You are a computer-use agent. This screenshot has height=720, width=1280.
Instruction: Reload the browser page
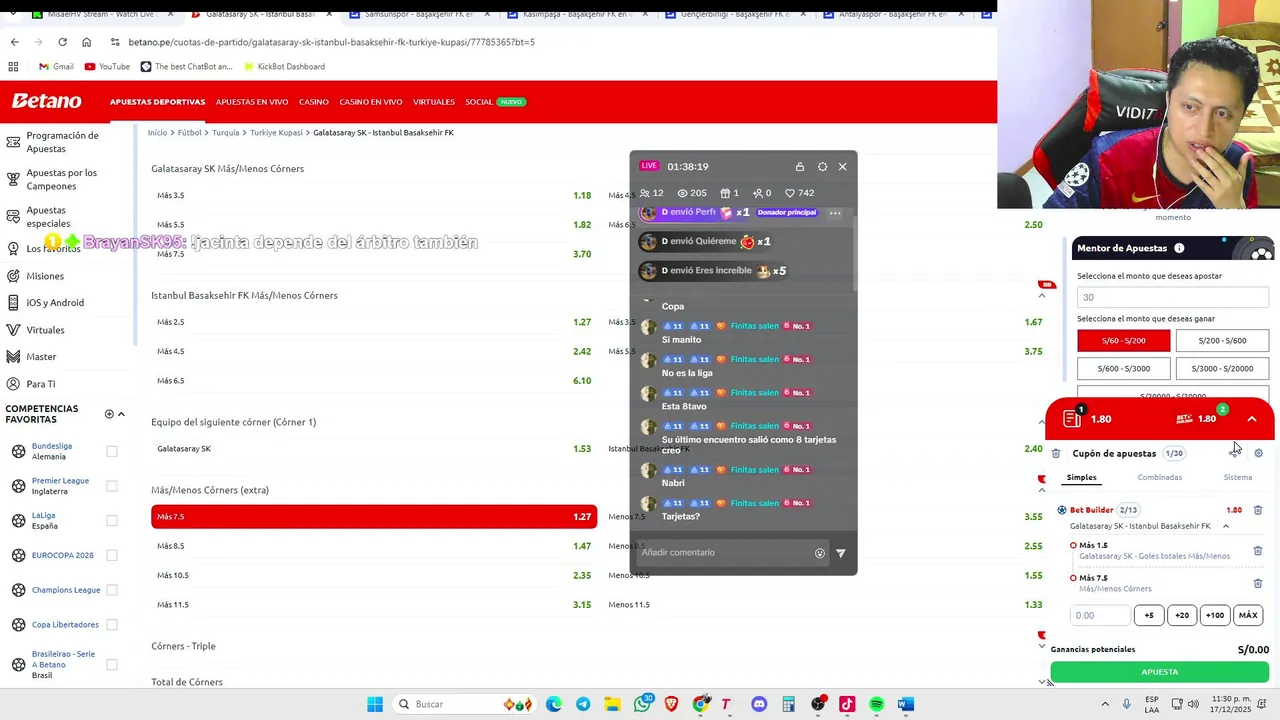point(62,42)
